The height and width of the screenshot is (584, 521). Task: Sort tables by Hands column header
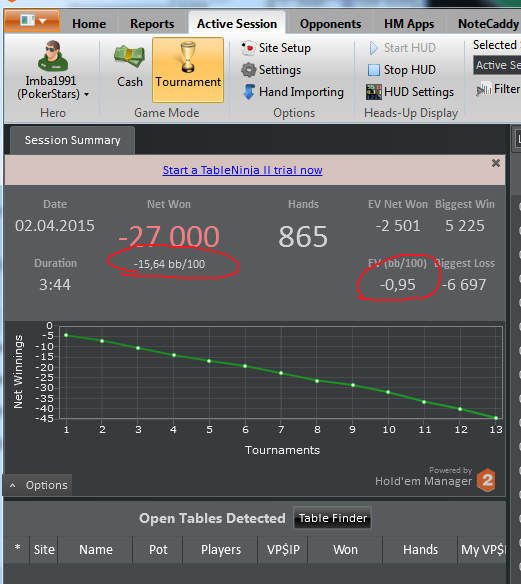(x=420, y=550)
